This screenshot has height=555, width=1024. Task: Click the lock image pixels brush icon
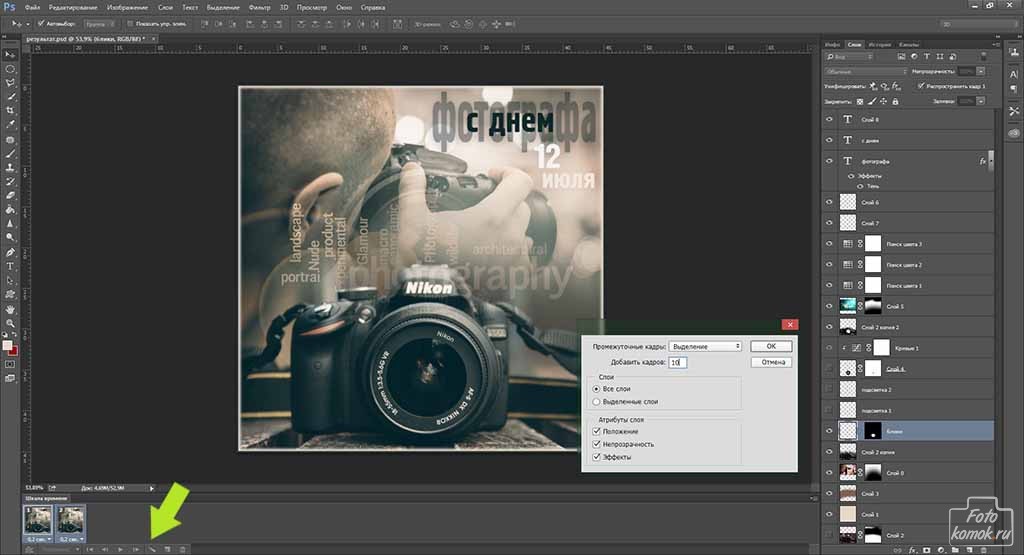[872, 101]
